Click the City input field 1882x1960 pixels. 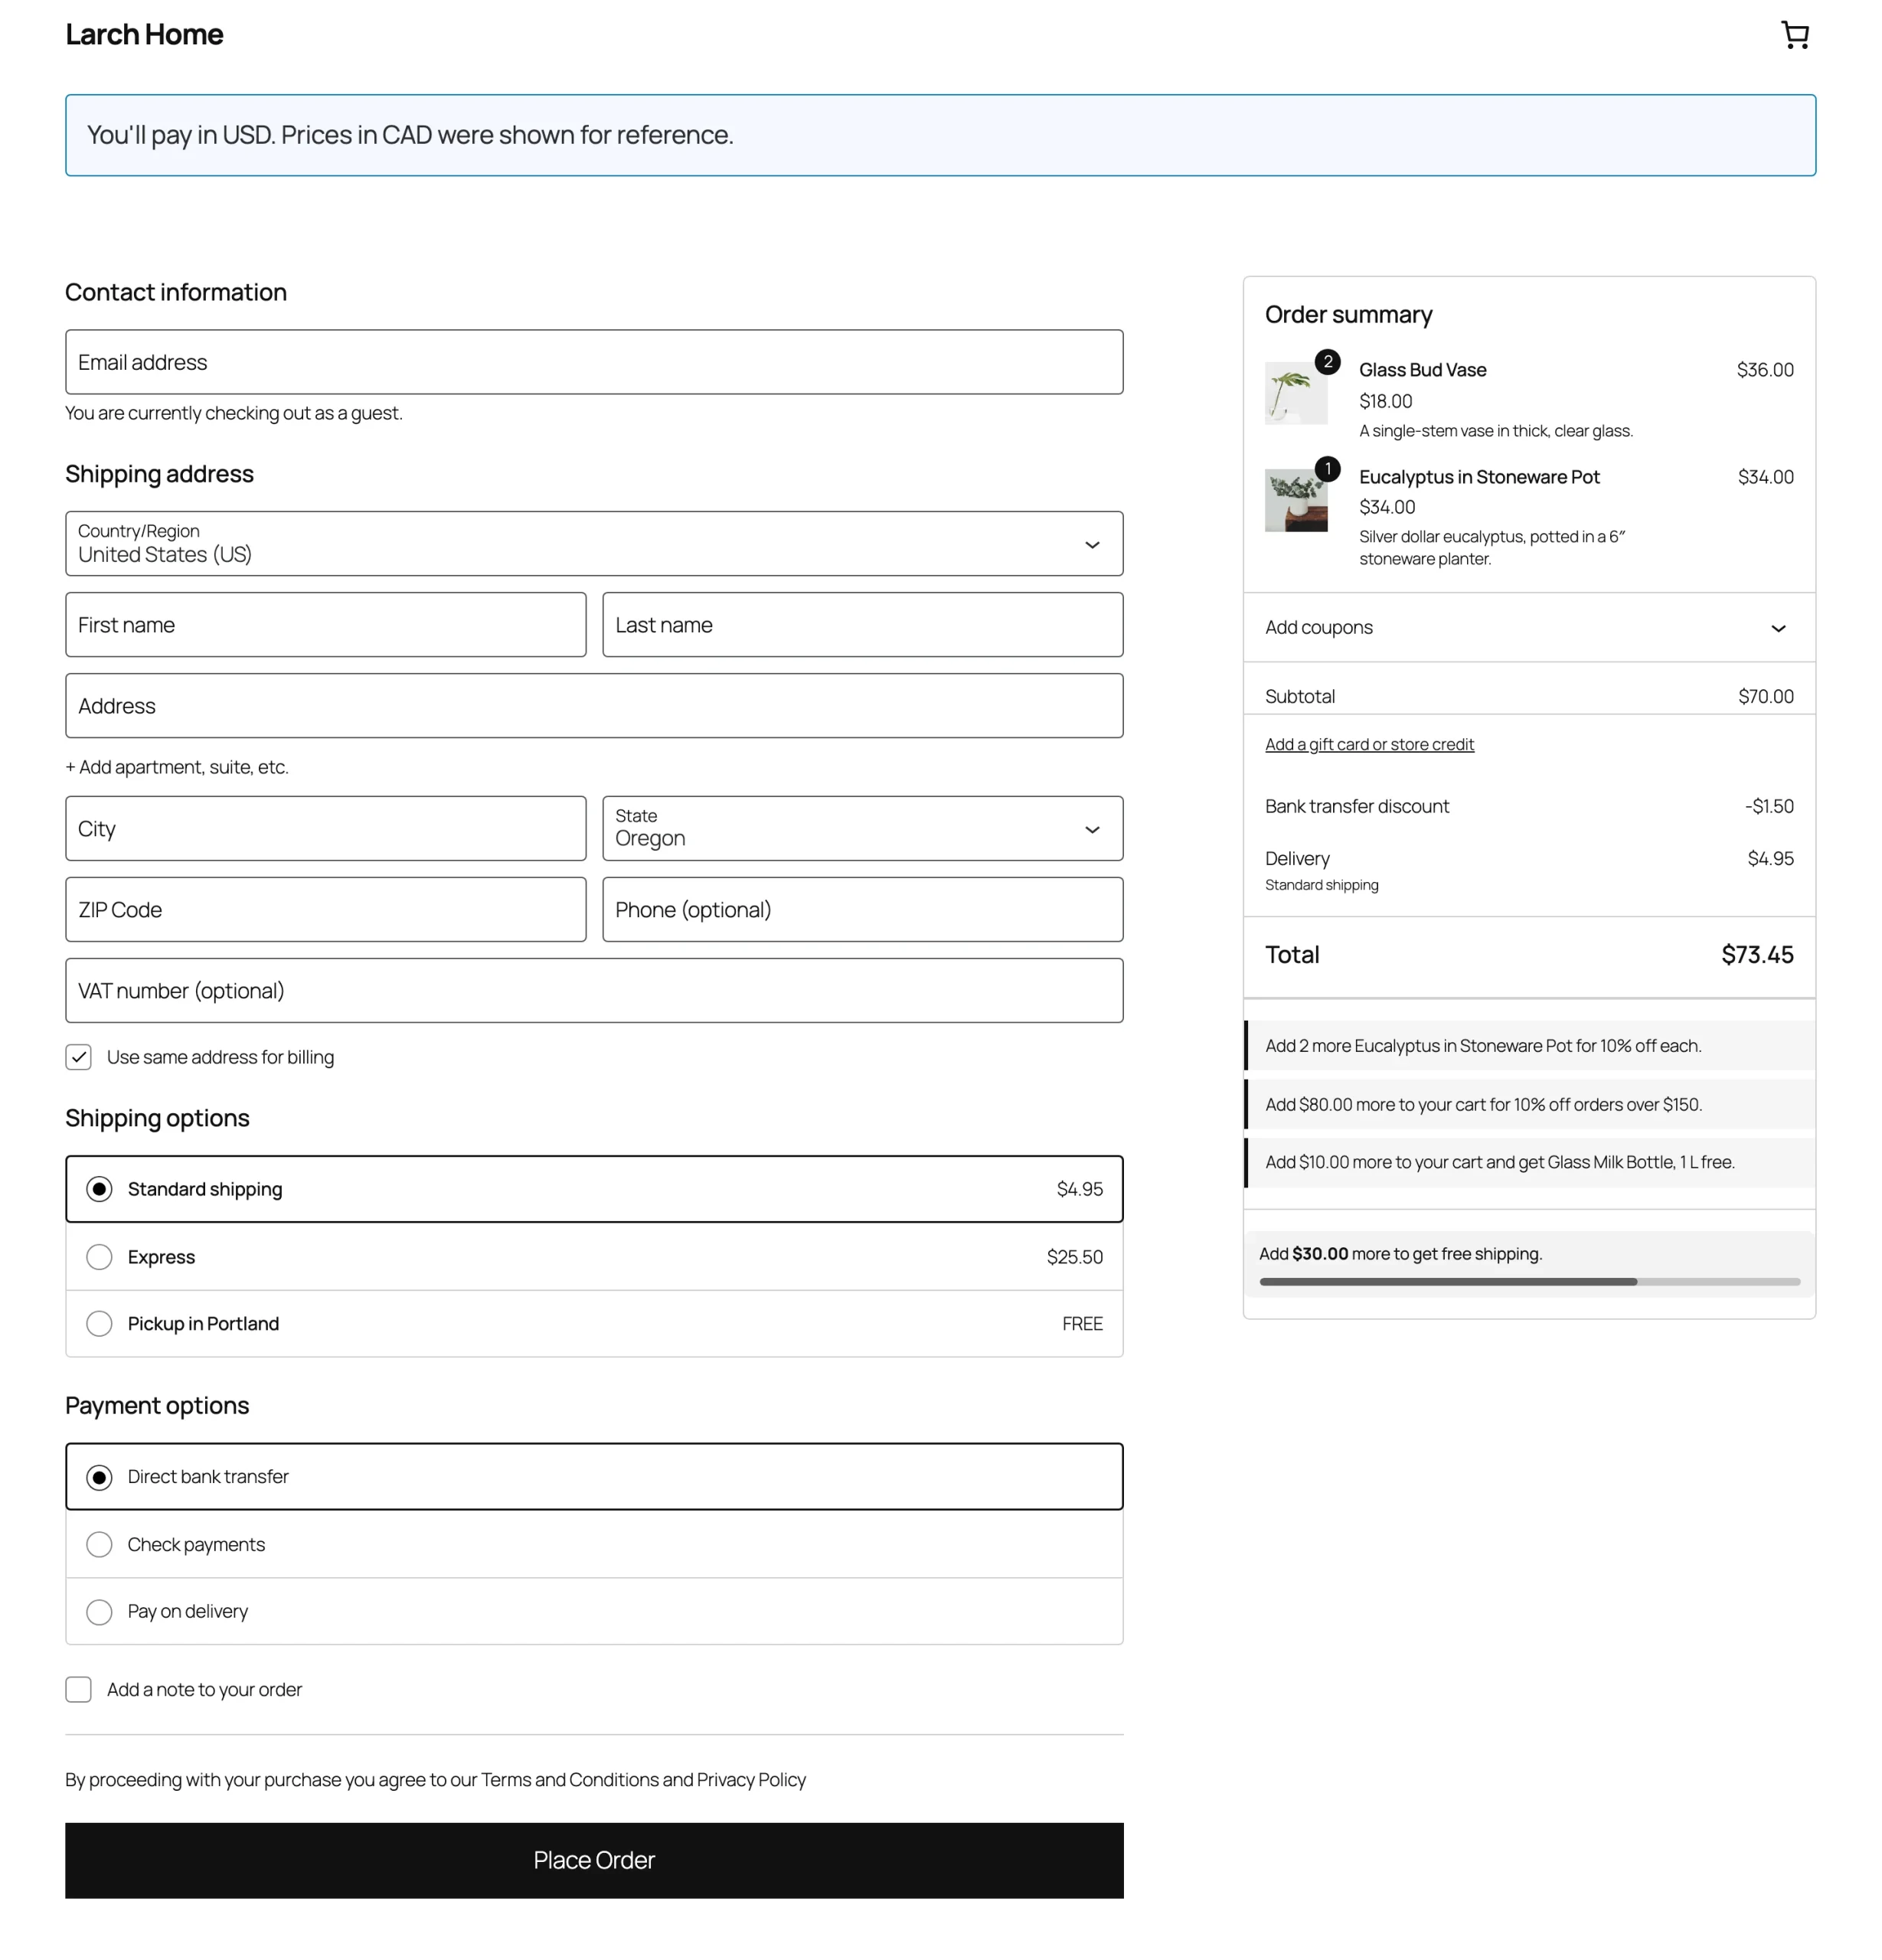coord(326,828)
